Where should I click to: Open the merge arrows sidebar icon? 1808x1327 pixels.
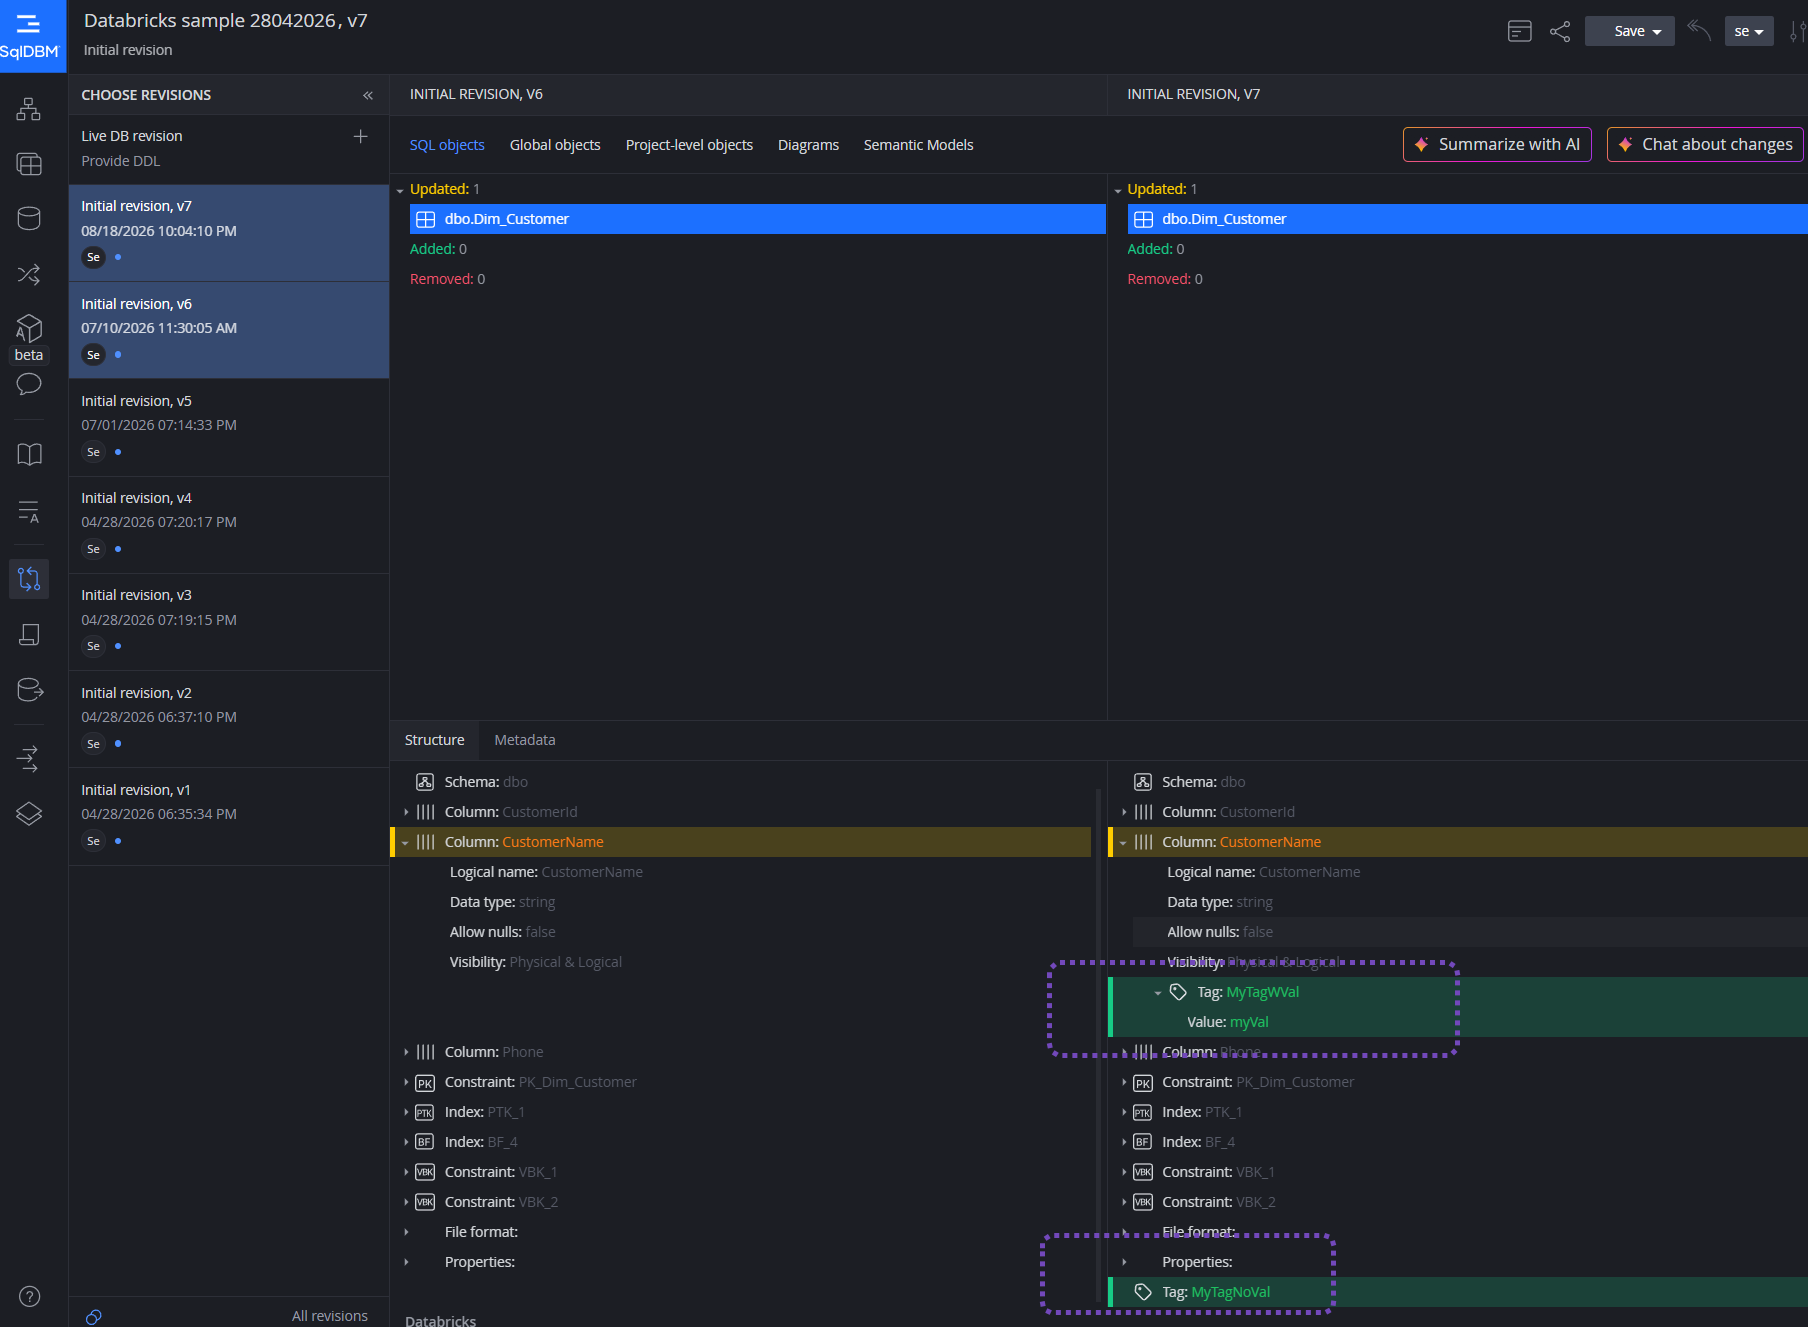(29, 759)
